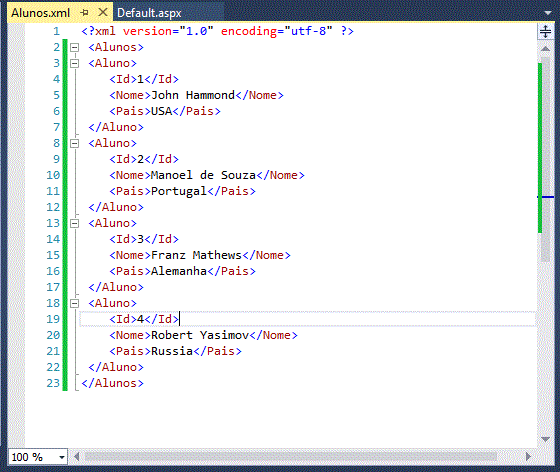Collapse the Aluno node on line 13
This screenshot has width=560, height=472.
click(74, 223)
